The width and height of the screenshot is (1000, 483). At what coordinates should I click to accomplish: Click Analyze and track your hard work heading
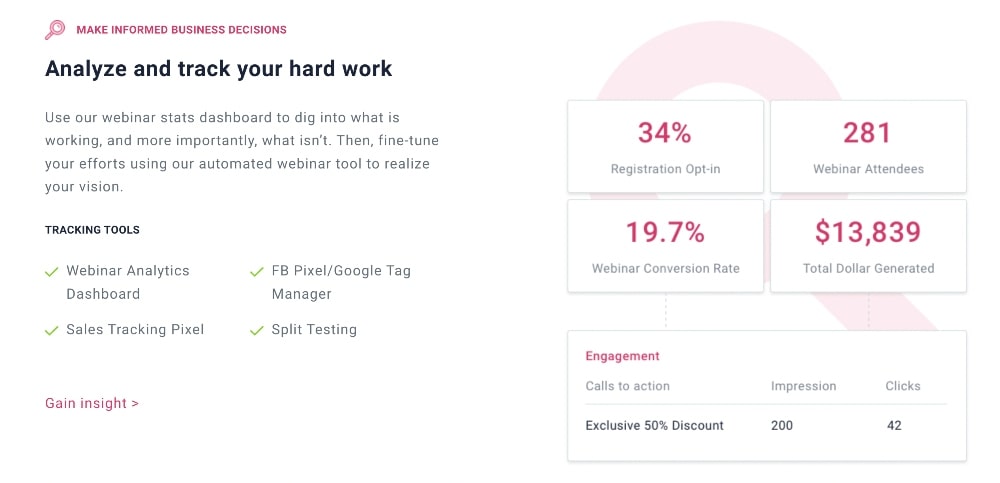[218, 69]
